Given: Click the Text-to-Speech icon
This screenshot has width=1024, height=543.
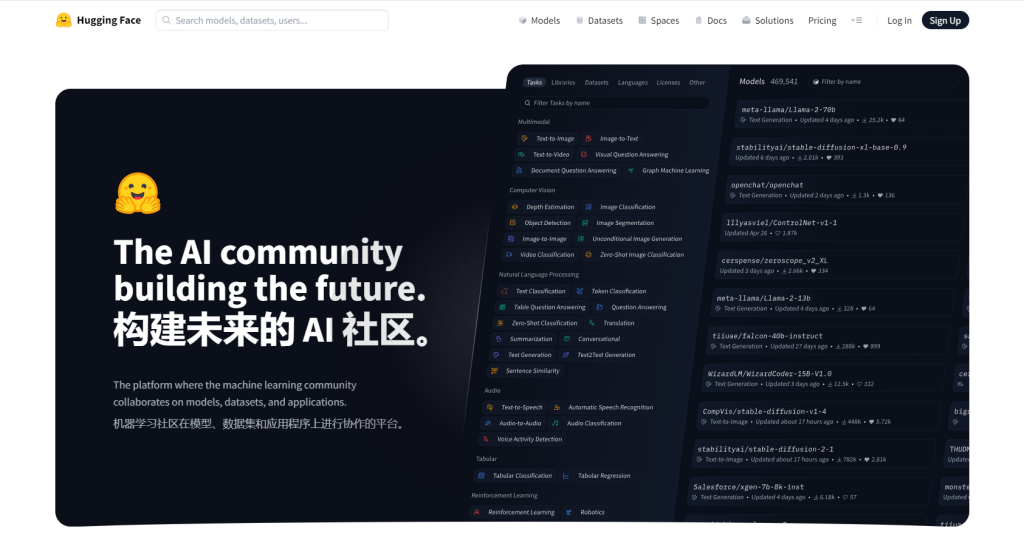Looking at the screenshot, I should [490, 408].
